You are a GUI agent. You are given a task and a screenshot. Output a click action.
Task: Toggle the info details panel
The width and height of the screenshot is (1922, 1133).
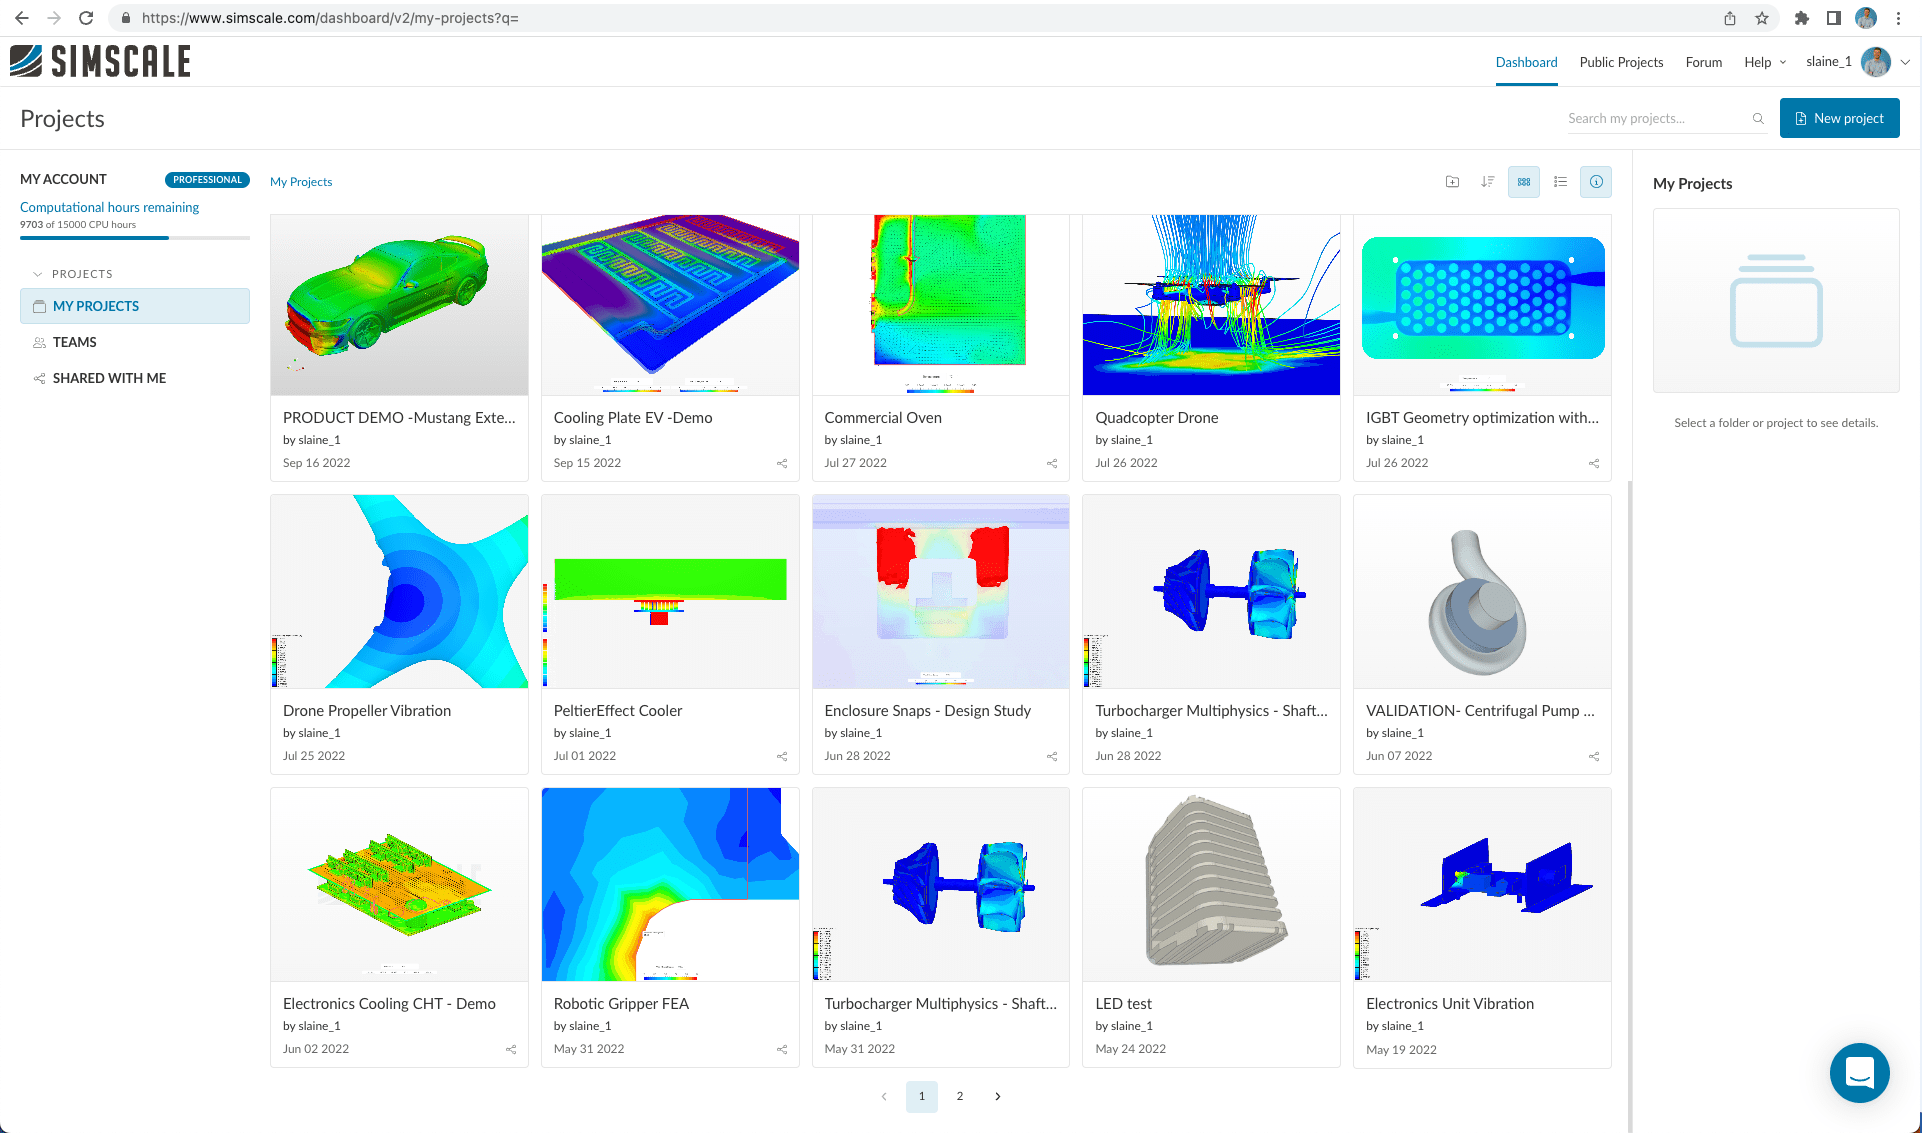(1596, 182)
